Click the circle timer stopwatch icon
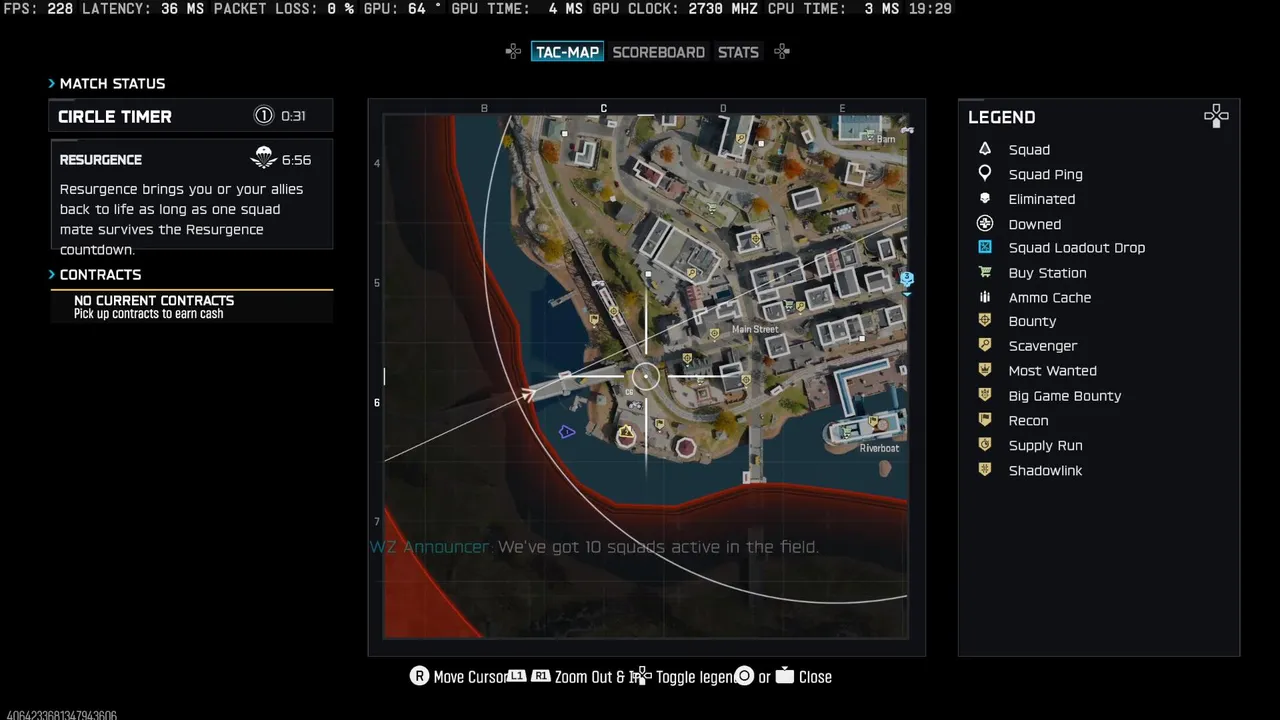Screen dimensions: 1280x720 click(264, 116)
